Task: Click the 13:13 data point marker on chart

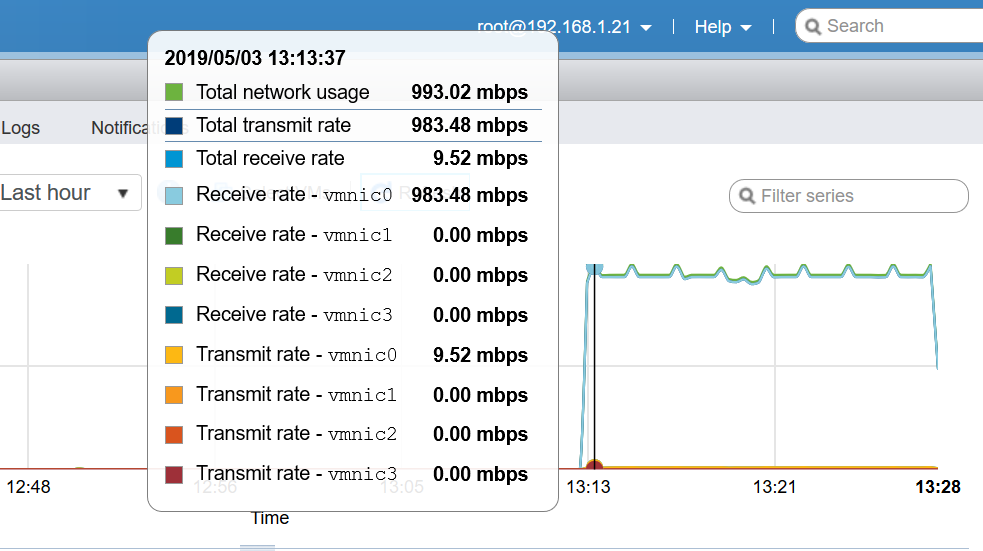Action: coord(594,466)
